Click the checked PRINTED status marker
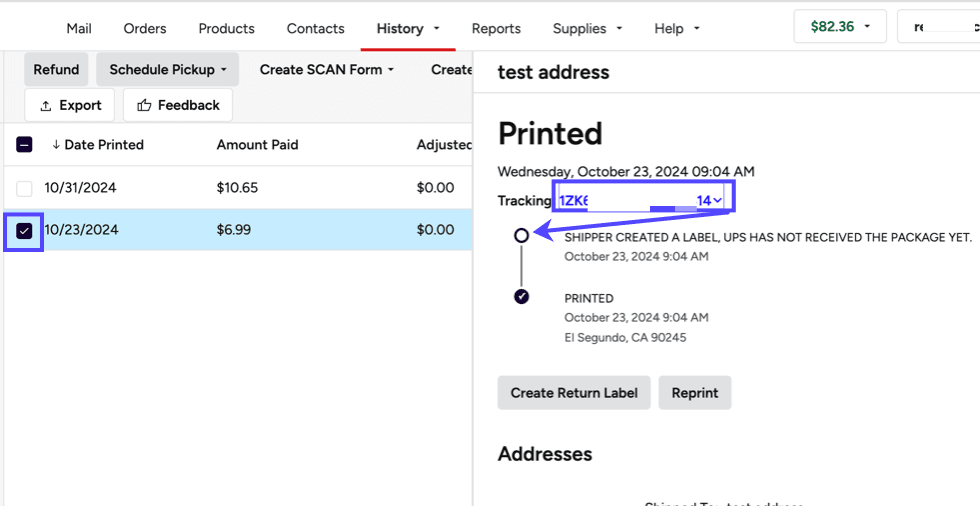The height and width of the screenshot is (506, 980). [x=521, y=297]
